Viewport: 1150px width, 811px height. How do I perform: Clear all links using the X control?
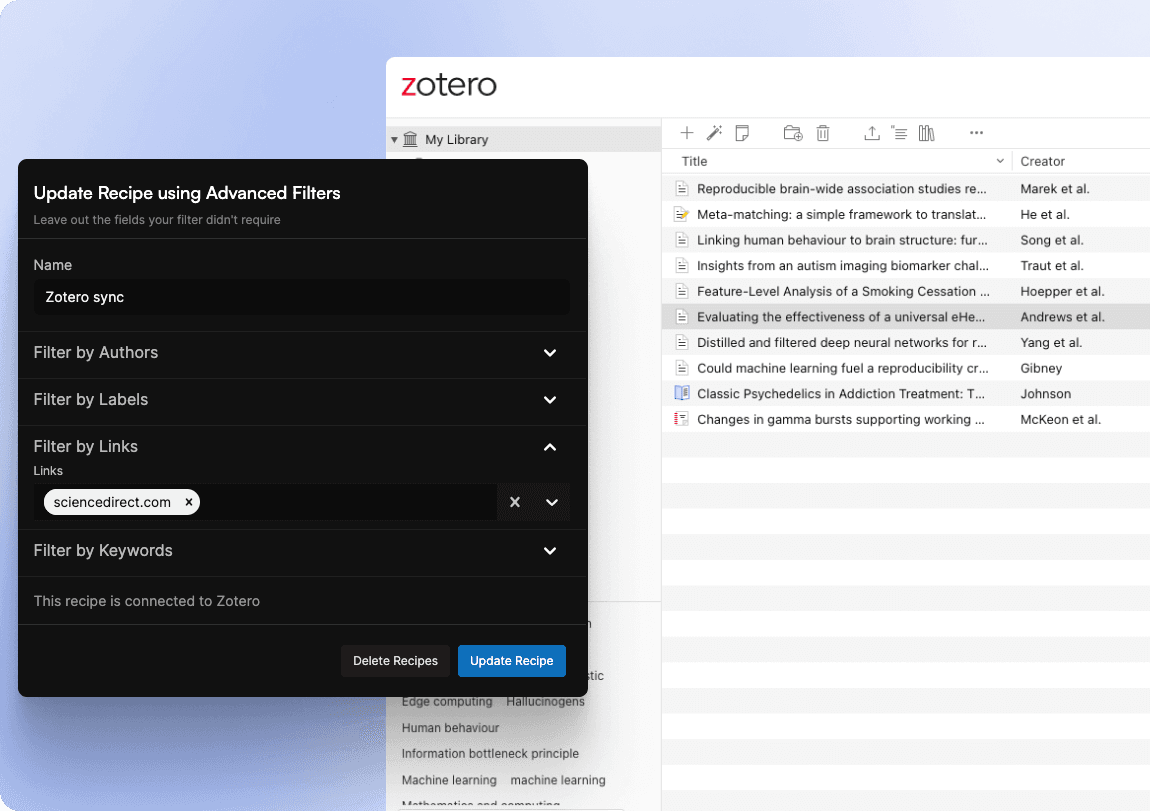click(515, 502)
